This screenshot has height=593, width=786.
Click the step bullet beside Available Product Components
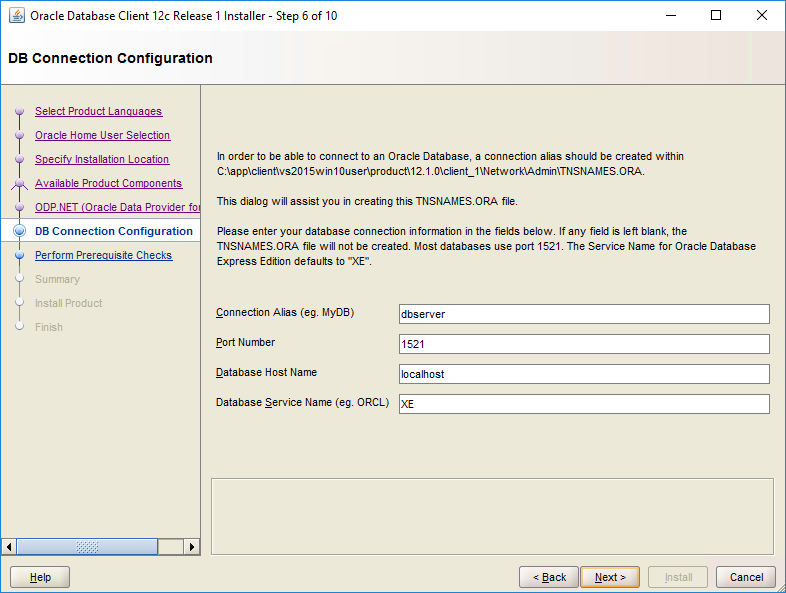click(20, 183)
